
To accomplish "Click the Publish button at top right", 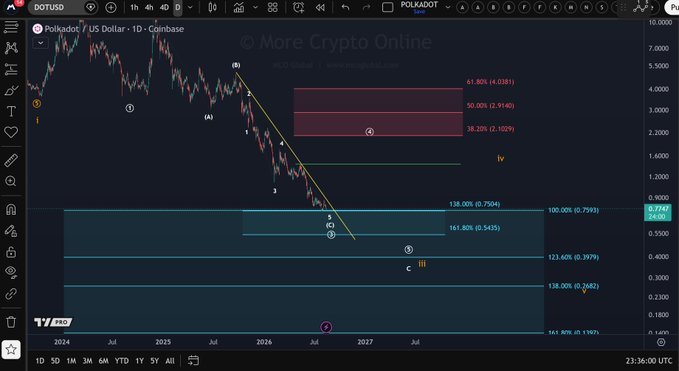I will 672,7.
